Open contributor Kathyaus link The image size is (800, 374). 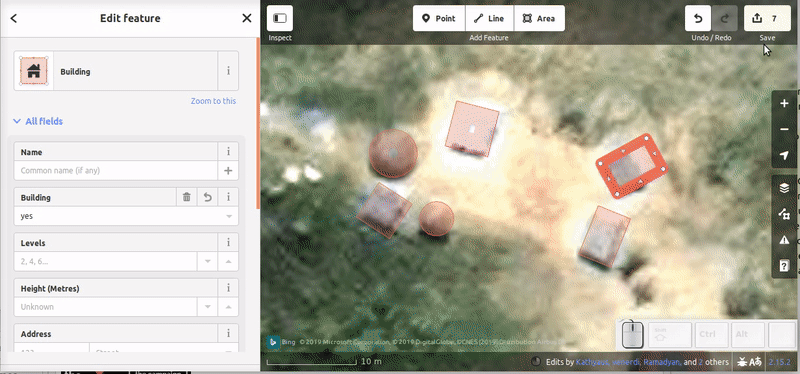tap(592, 362)
